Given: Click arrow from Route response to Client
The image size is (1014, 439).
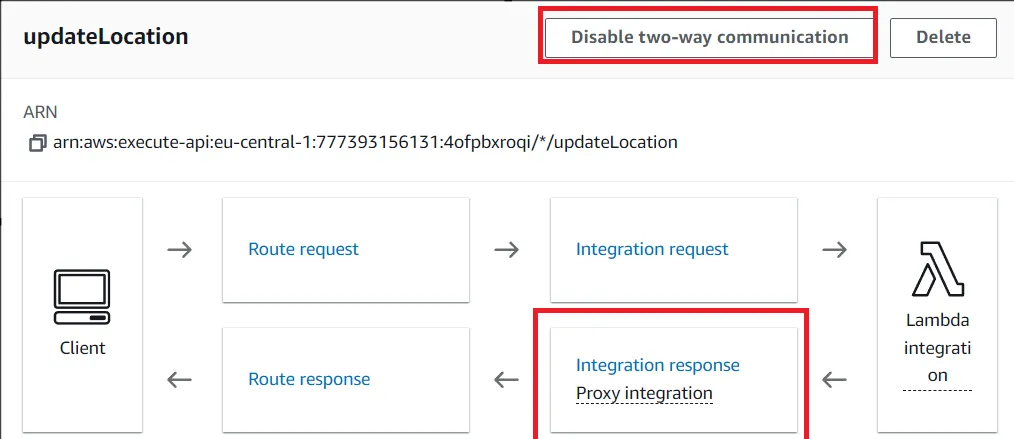Looking at the screenshot, I should tap(179, 379).
